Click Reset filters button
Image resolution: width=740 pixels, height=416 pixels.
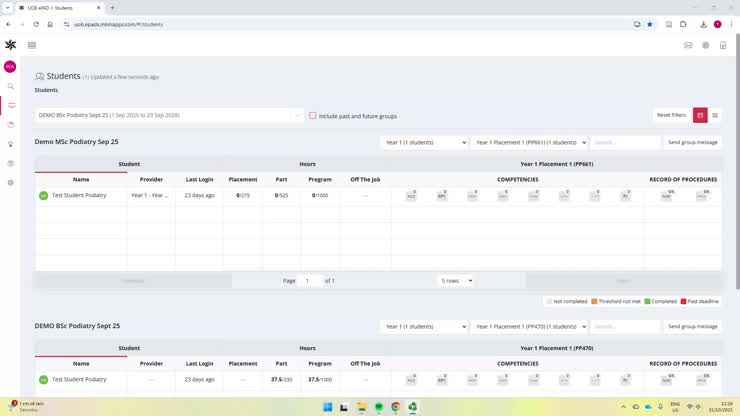point(671,115)
